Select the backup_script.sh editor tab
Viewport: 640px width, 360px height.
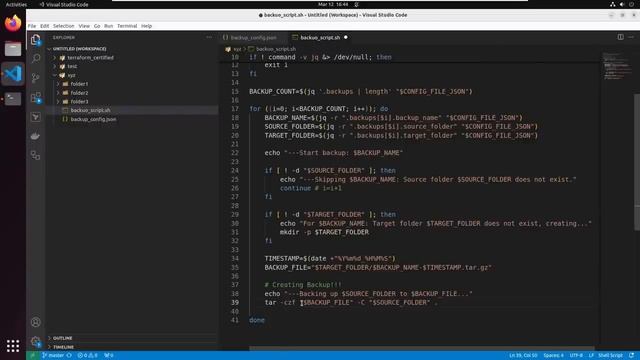coord(320,38)
